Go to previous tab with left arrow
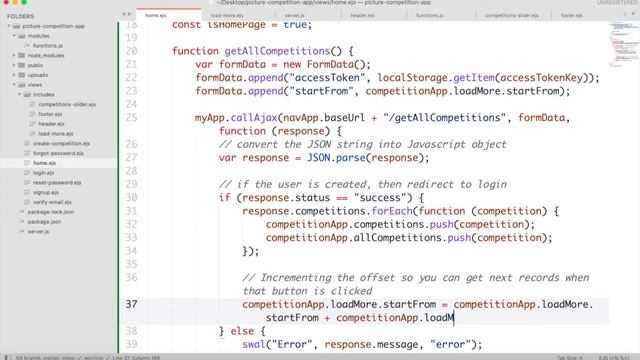 tap(124, 14)
